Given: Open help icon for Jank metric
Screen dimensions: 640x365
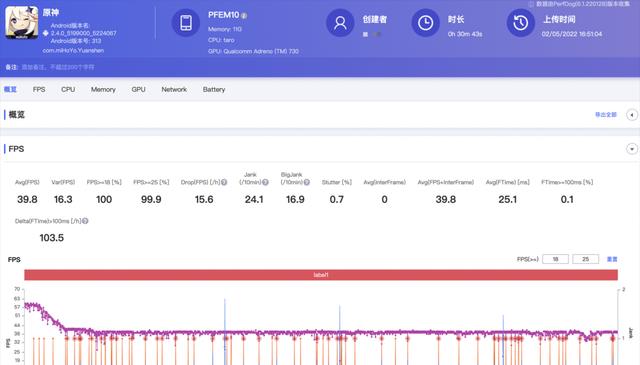Looking at the screenshot, I should point(265,182).
